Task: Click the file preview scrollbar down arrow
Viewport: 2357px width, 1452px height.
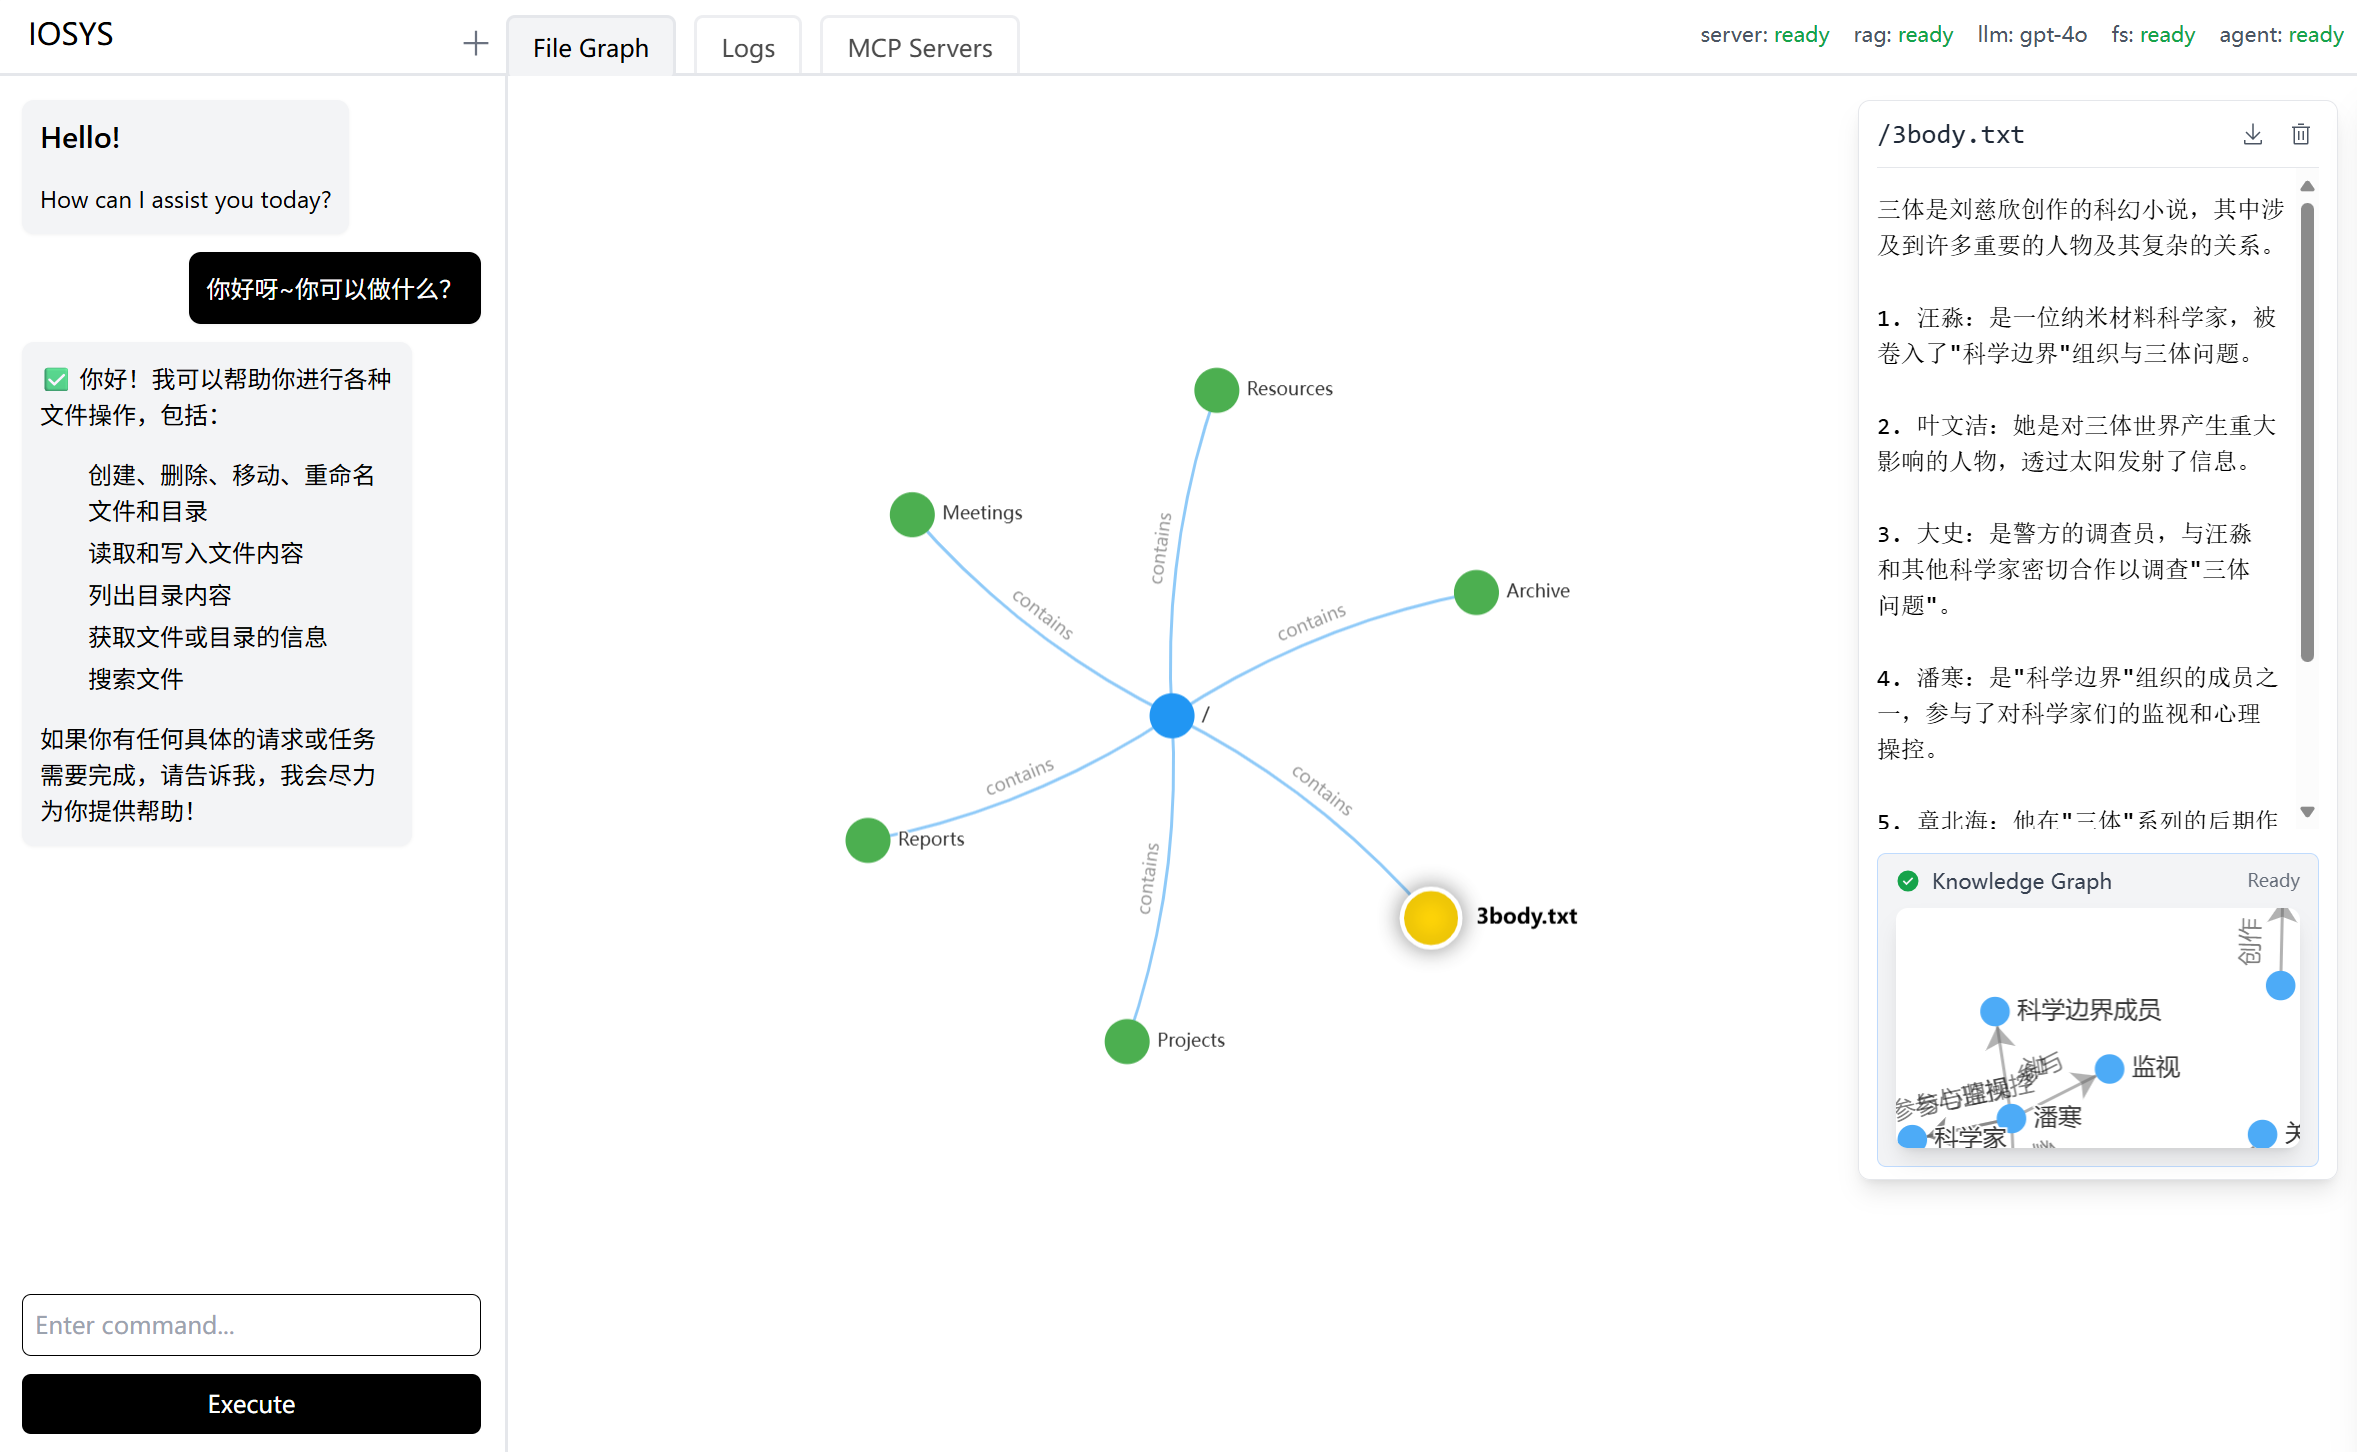Action: point(2308,812)
